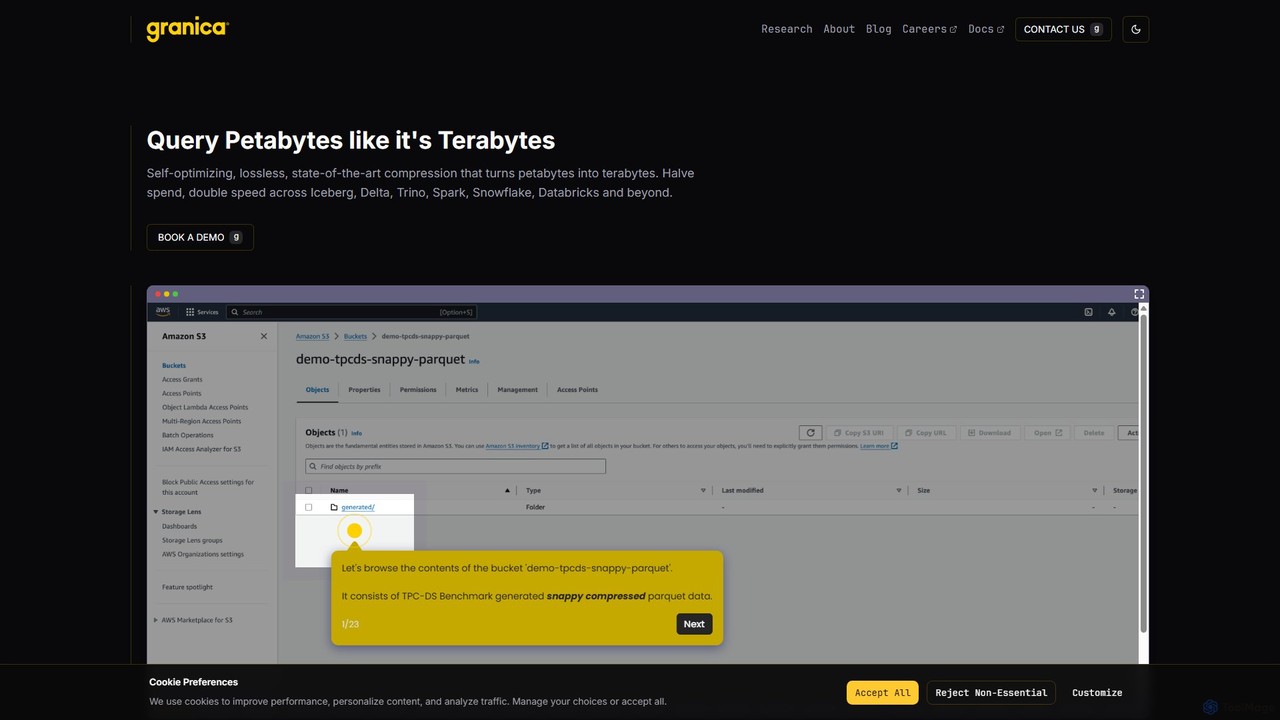Click the Info badge beside the bucket title
This screenshot has height=720, width=1280.
click(x=474, y=361)
